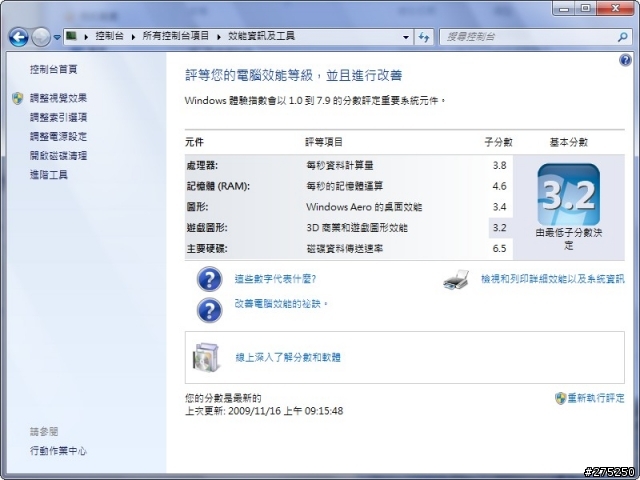
Task: Click the 遊戲圖形: row label
Action: click(x=207, y=228)
